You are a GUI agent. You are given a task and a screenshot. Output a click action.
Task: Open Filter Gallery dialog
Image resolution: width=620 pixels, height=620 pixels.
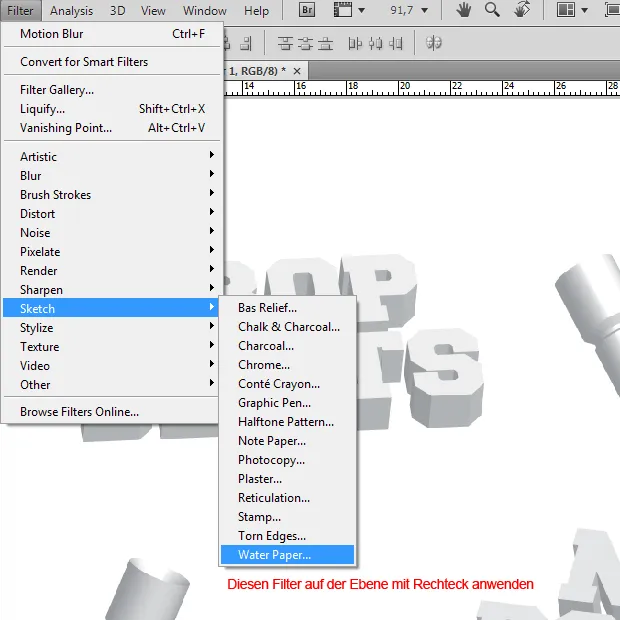57,90
